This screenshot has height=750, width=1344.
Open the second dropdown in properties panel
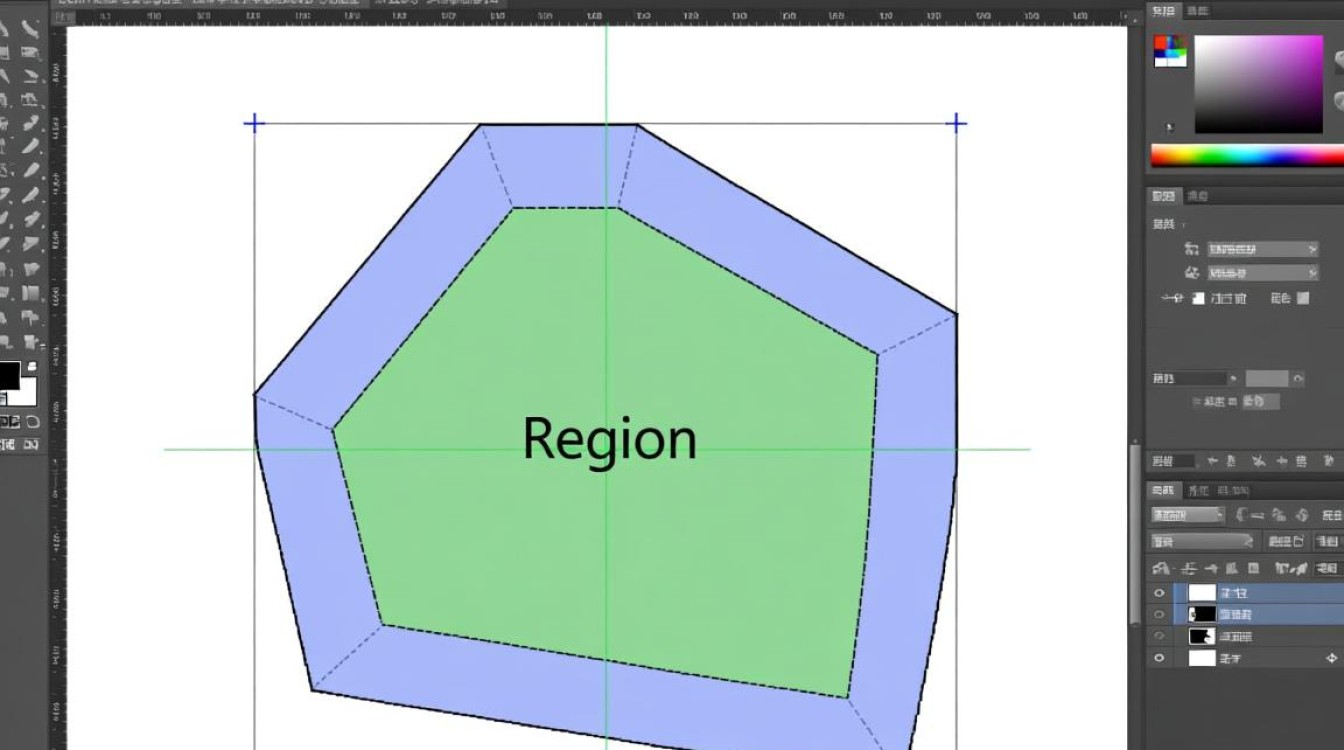1263,273
